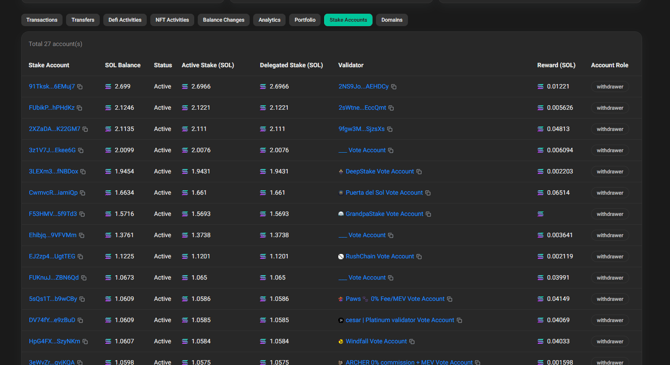Screen dimensions: 670x365
Task: Click active stake value 1.1201
Action: (201, 256)
